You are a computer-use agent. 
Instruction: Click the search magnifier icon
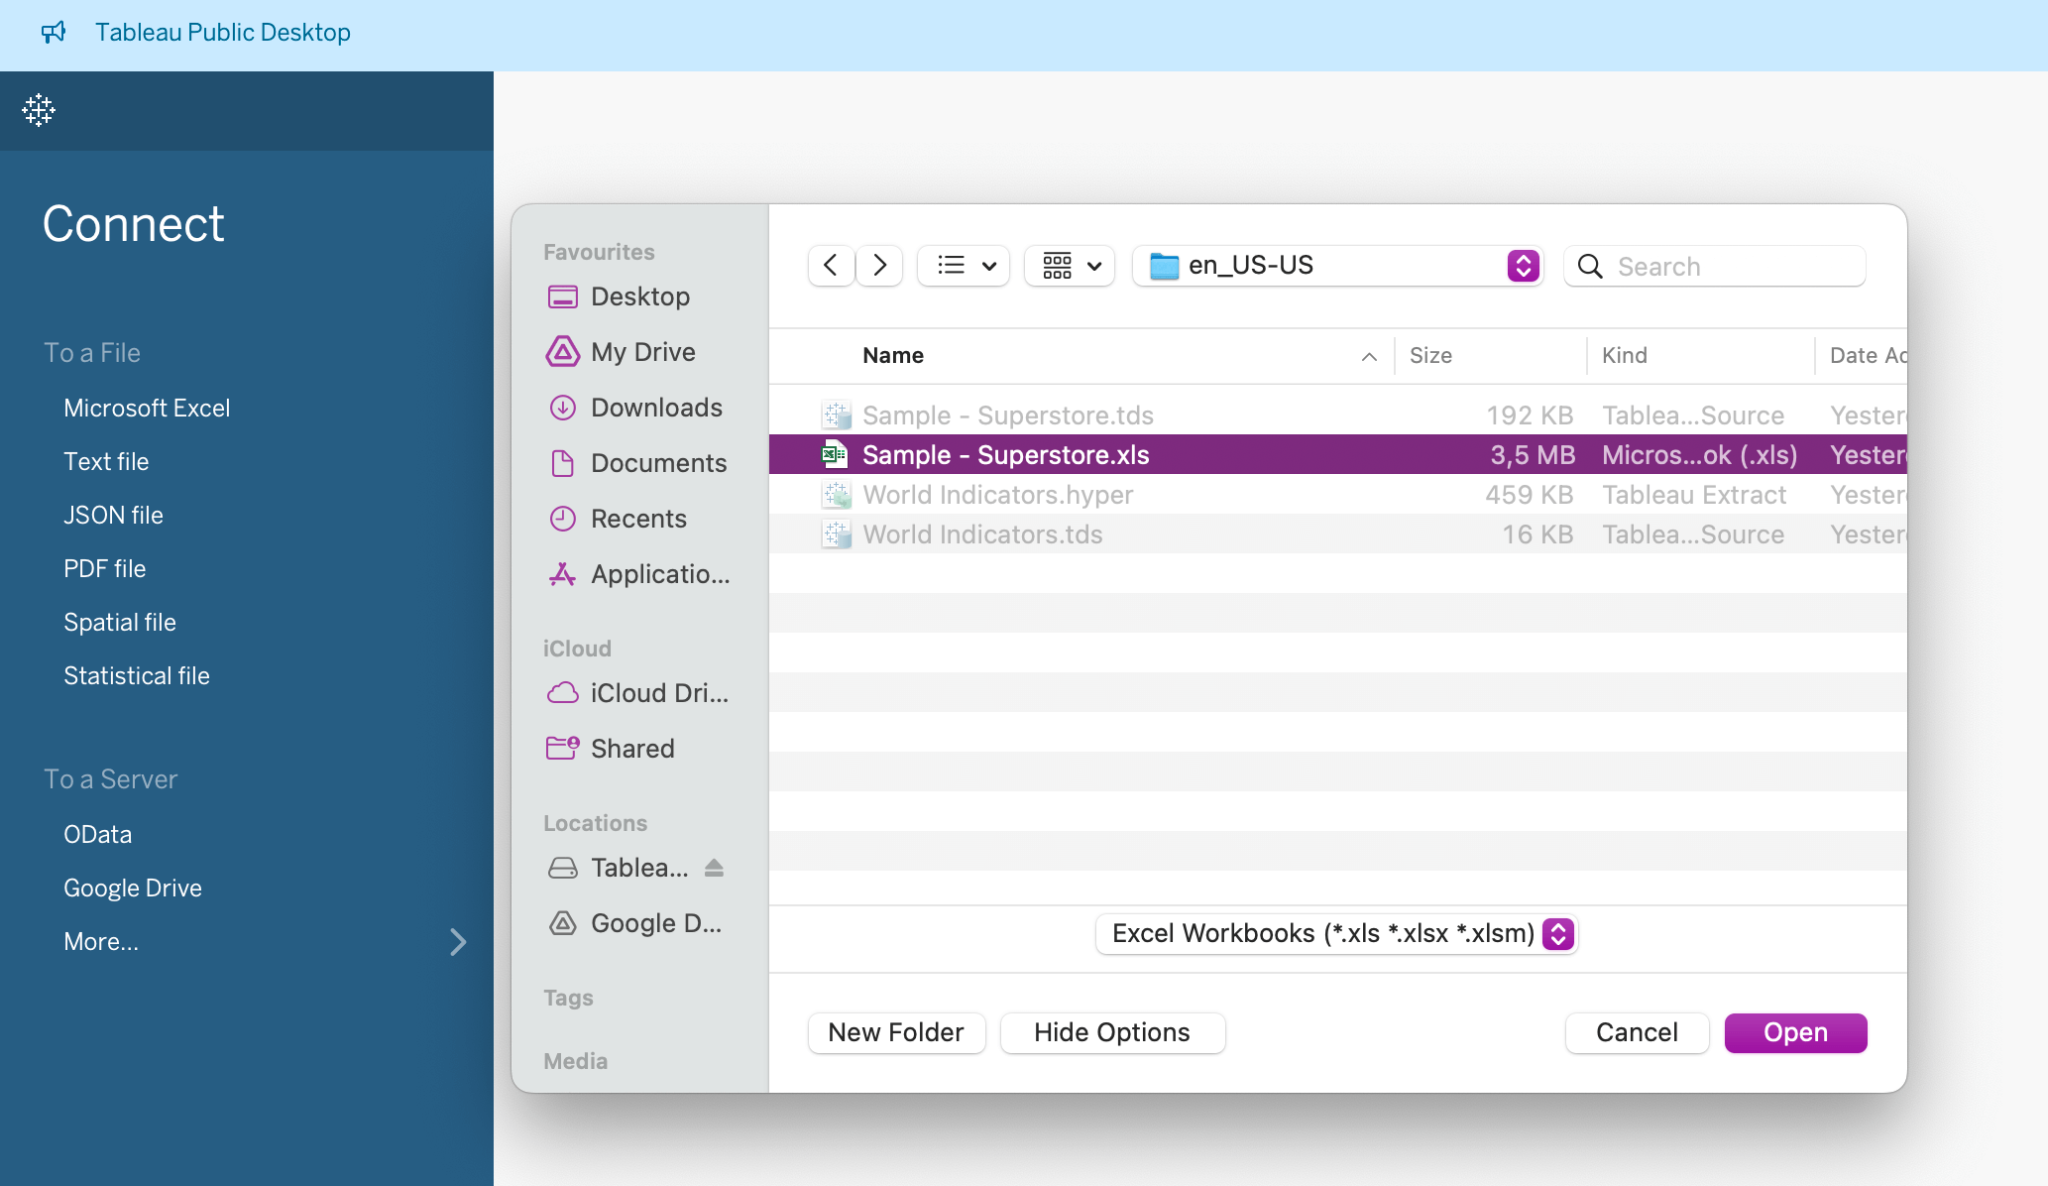click(x=1590, y=266)
